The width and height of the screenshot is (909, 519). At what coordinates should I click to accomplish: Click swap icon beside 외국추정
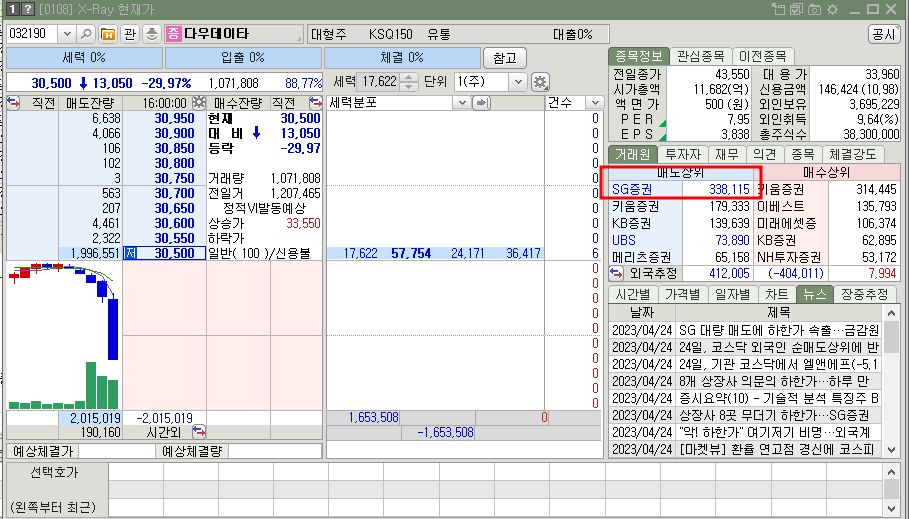pos(617,273)
